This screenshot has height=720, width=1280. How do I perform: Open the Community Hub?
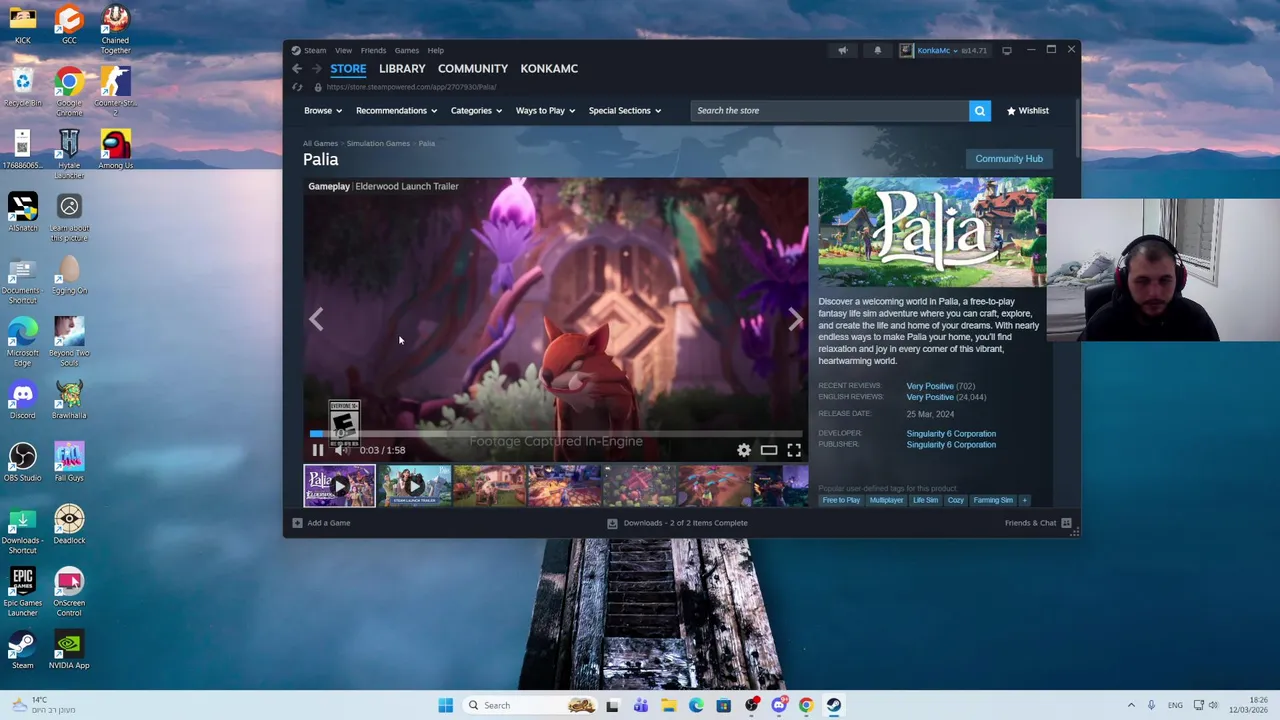click(x=1009, y=159)
